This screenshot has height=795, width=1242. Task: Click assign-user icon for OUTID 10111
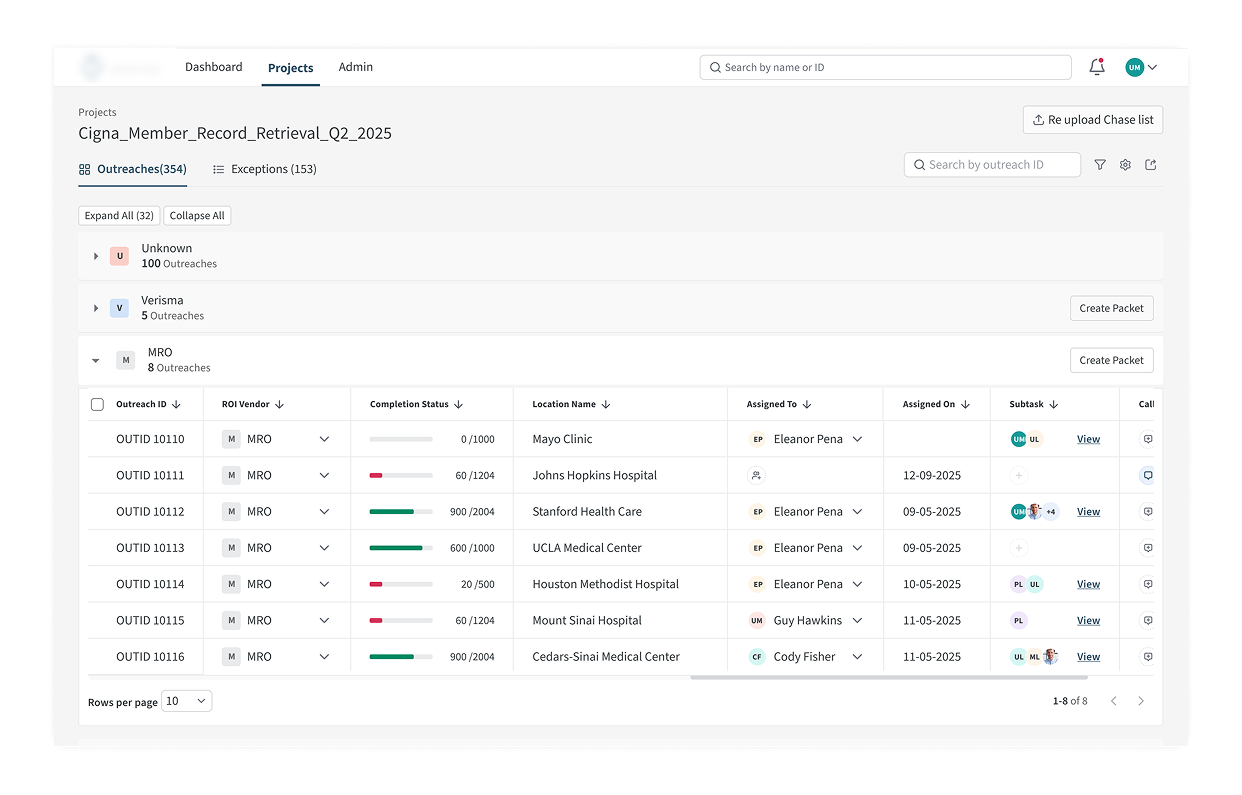[x=757, y=476]
